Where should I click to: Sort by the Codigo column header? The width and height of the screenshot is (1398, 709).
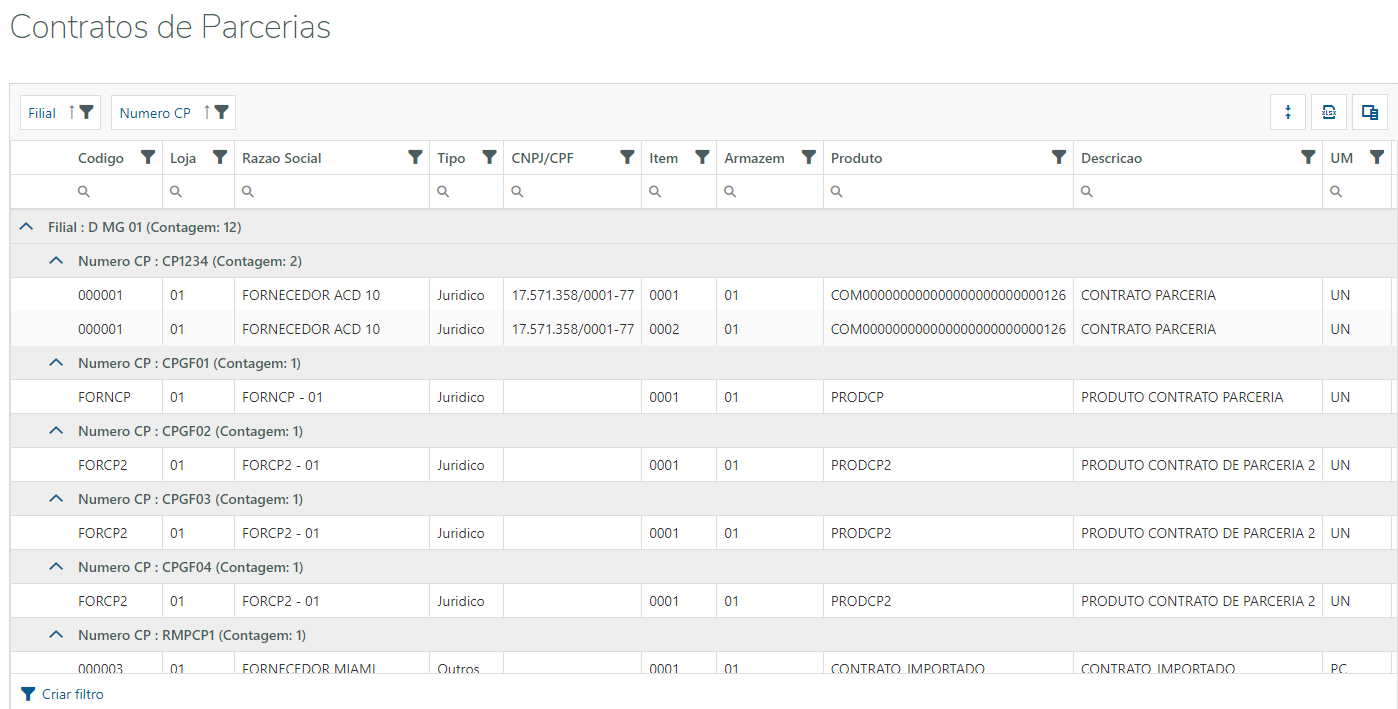(x=101, y=158)
